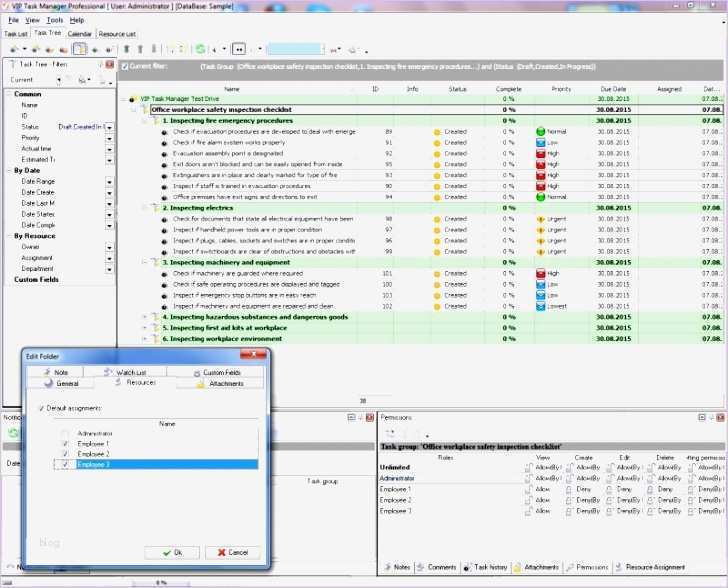The height and width of the screenshot is (588, 728).
Task: Check the Administrator assignment checkbox
Action: tap(65, 434)
